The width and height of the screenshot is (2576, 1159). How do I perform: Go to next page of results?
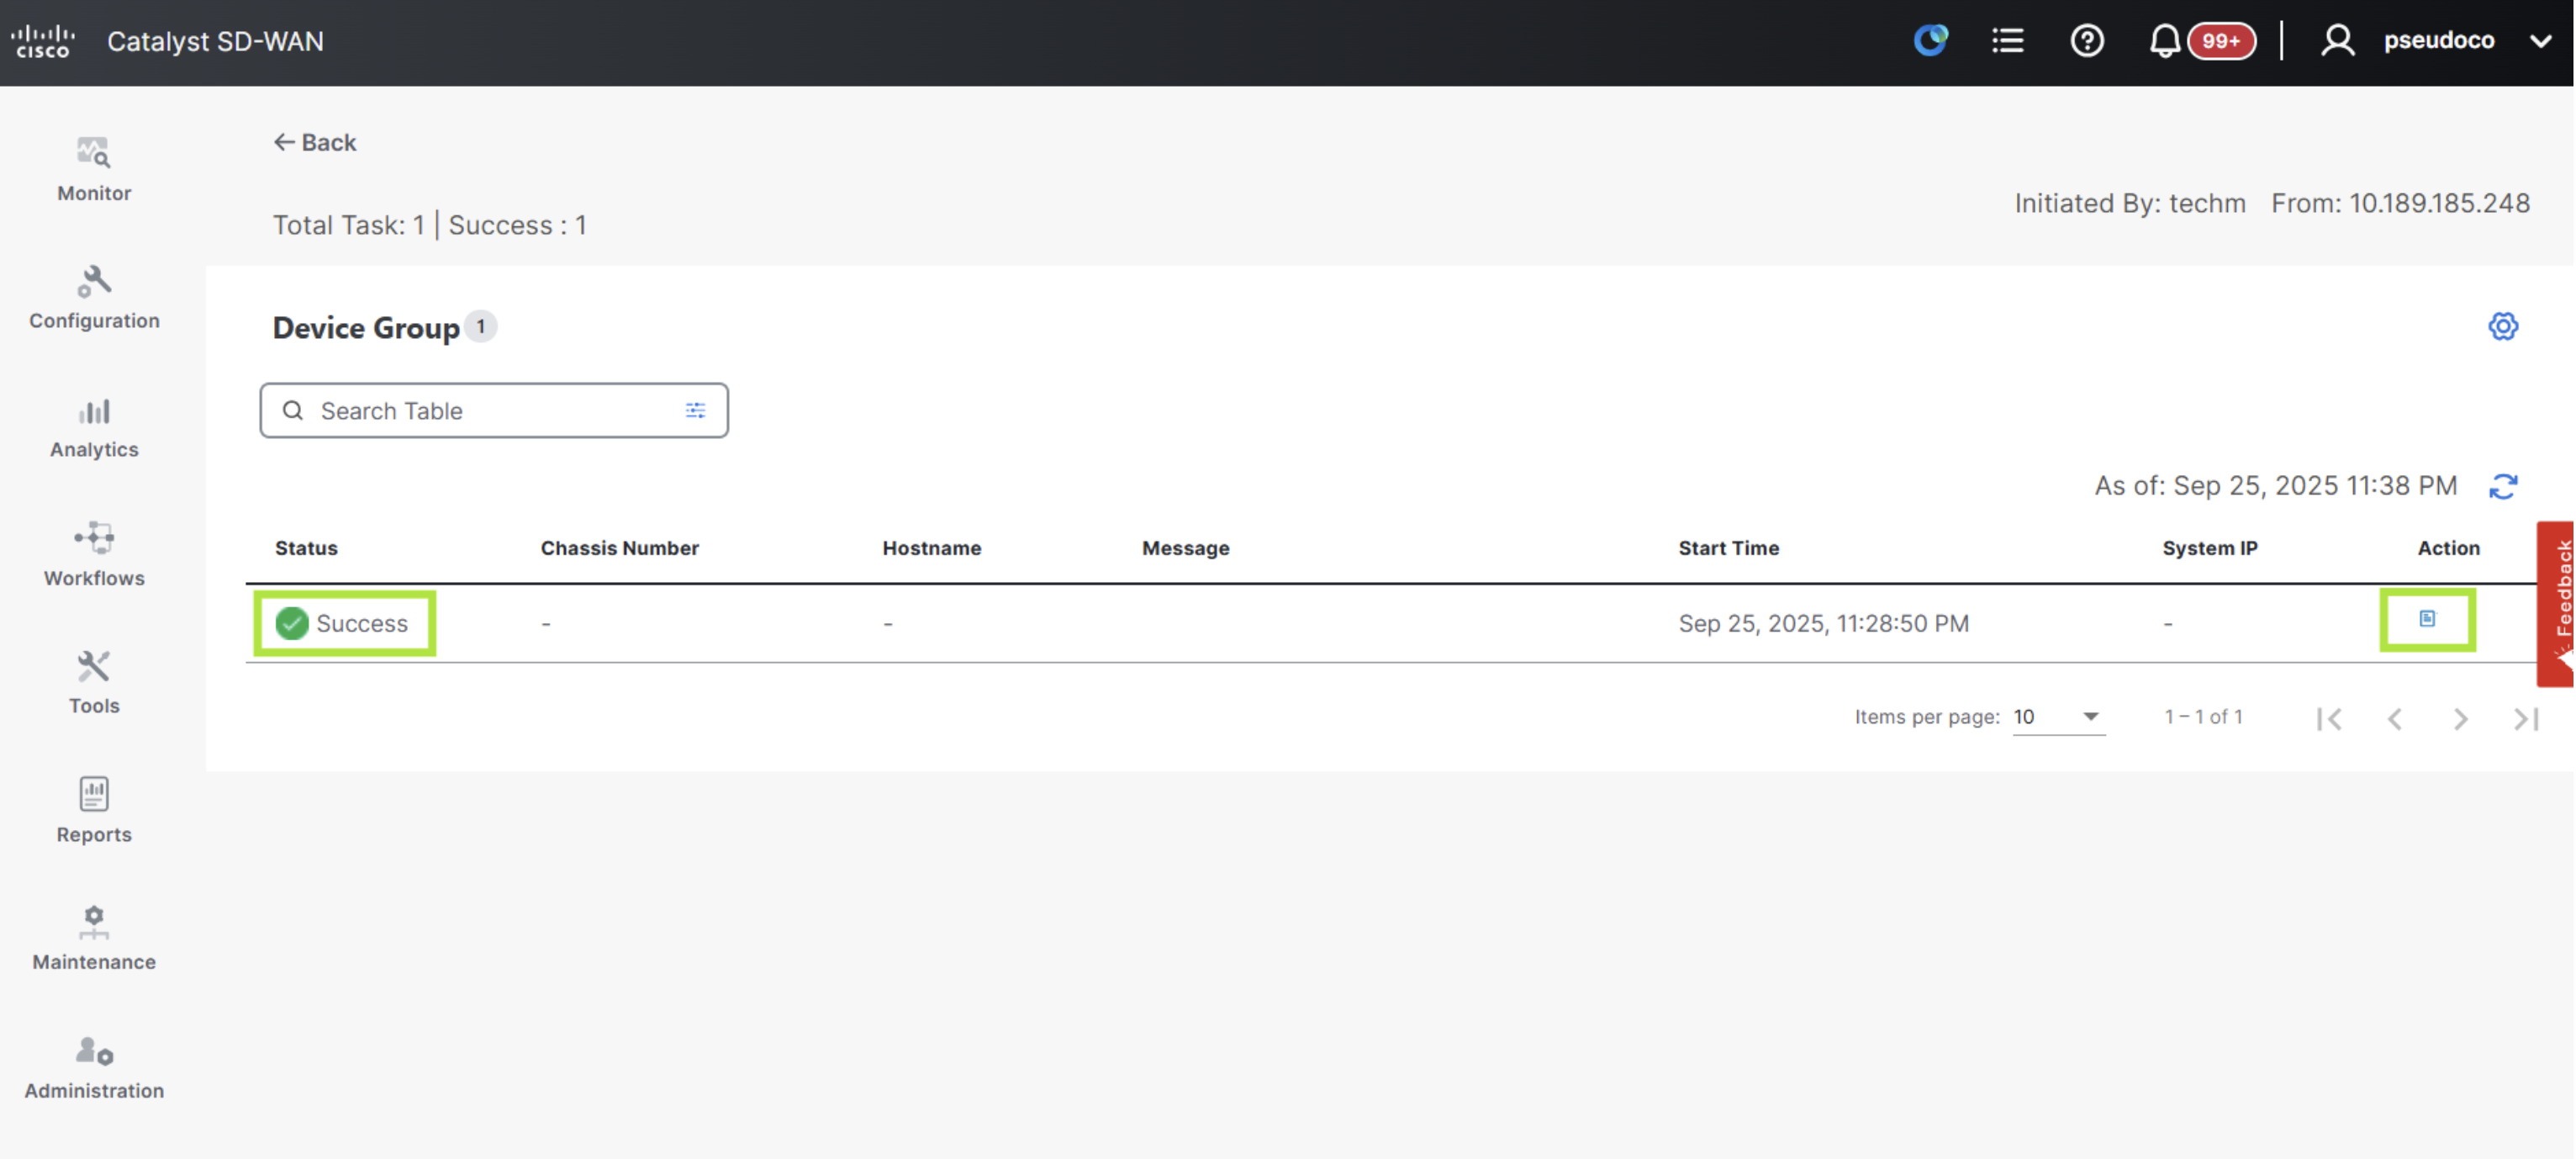2460,719
